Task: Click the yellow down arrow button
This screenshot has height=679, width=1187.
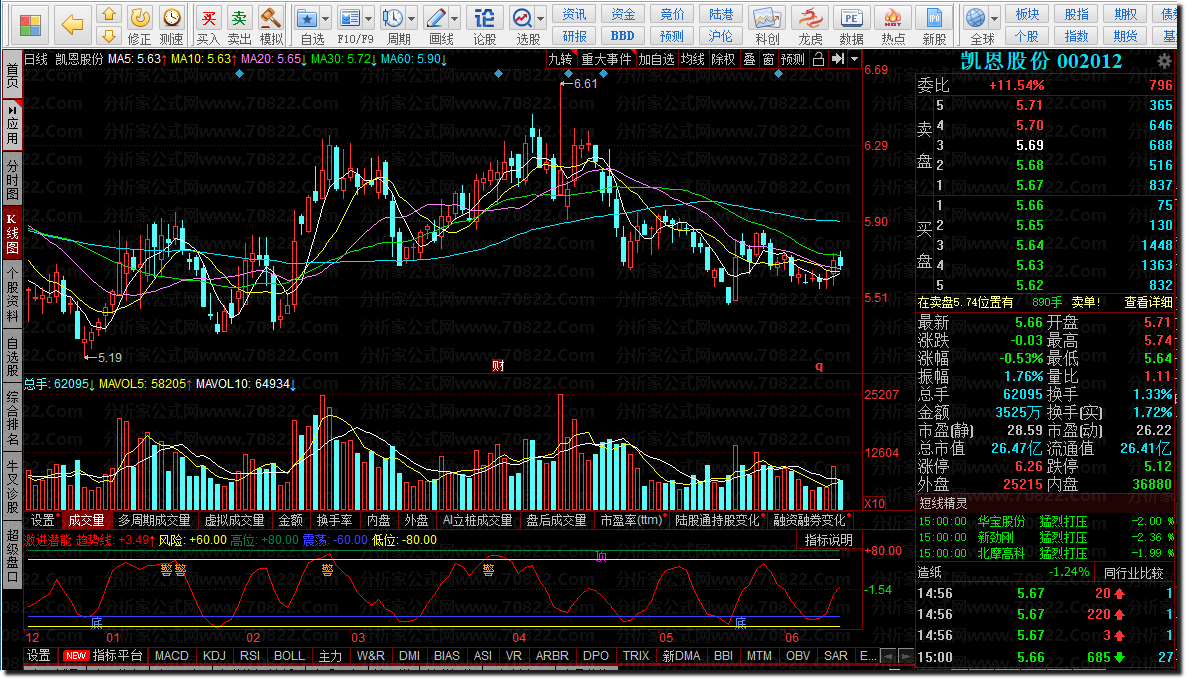Action: [109, 36]
